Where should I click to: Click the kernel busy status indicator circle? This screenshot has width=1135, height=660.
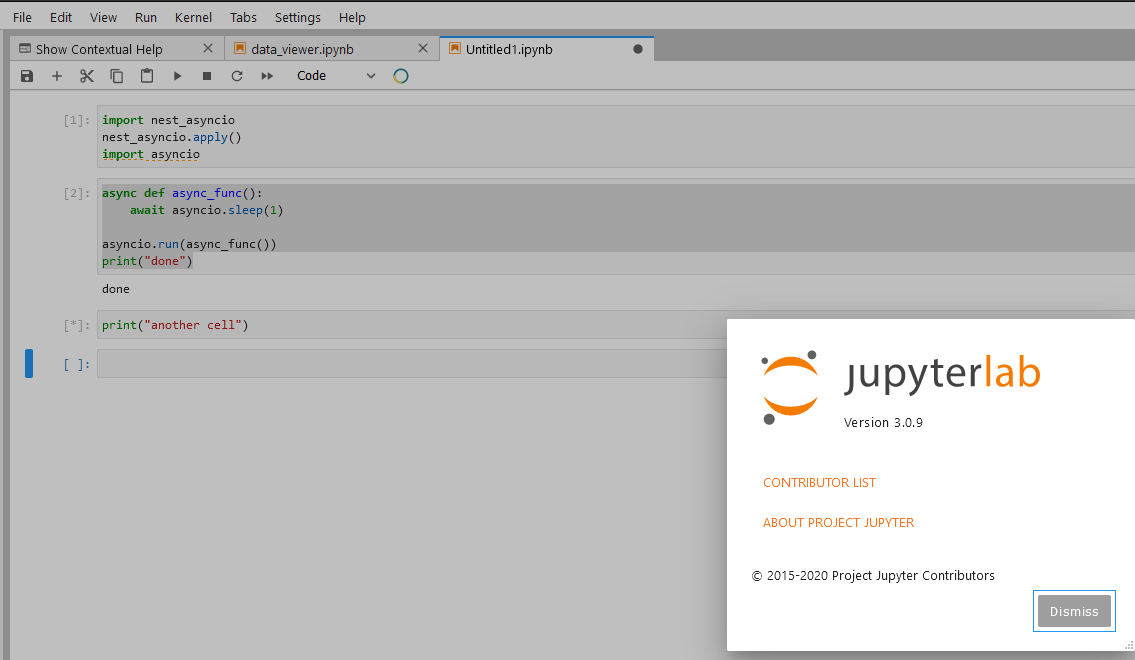pyautogui.click(x=401, y=76)
